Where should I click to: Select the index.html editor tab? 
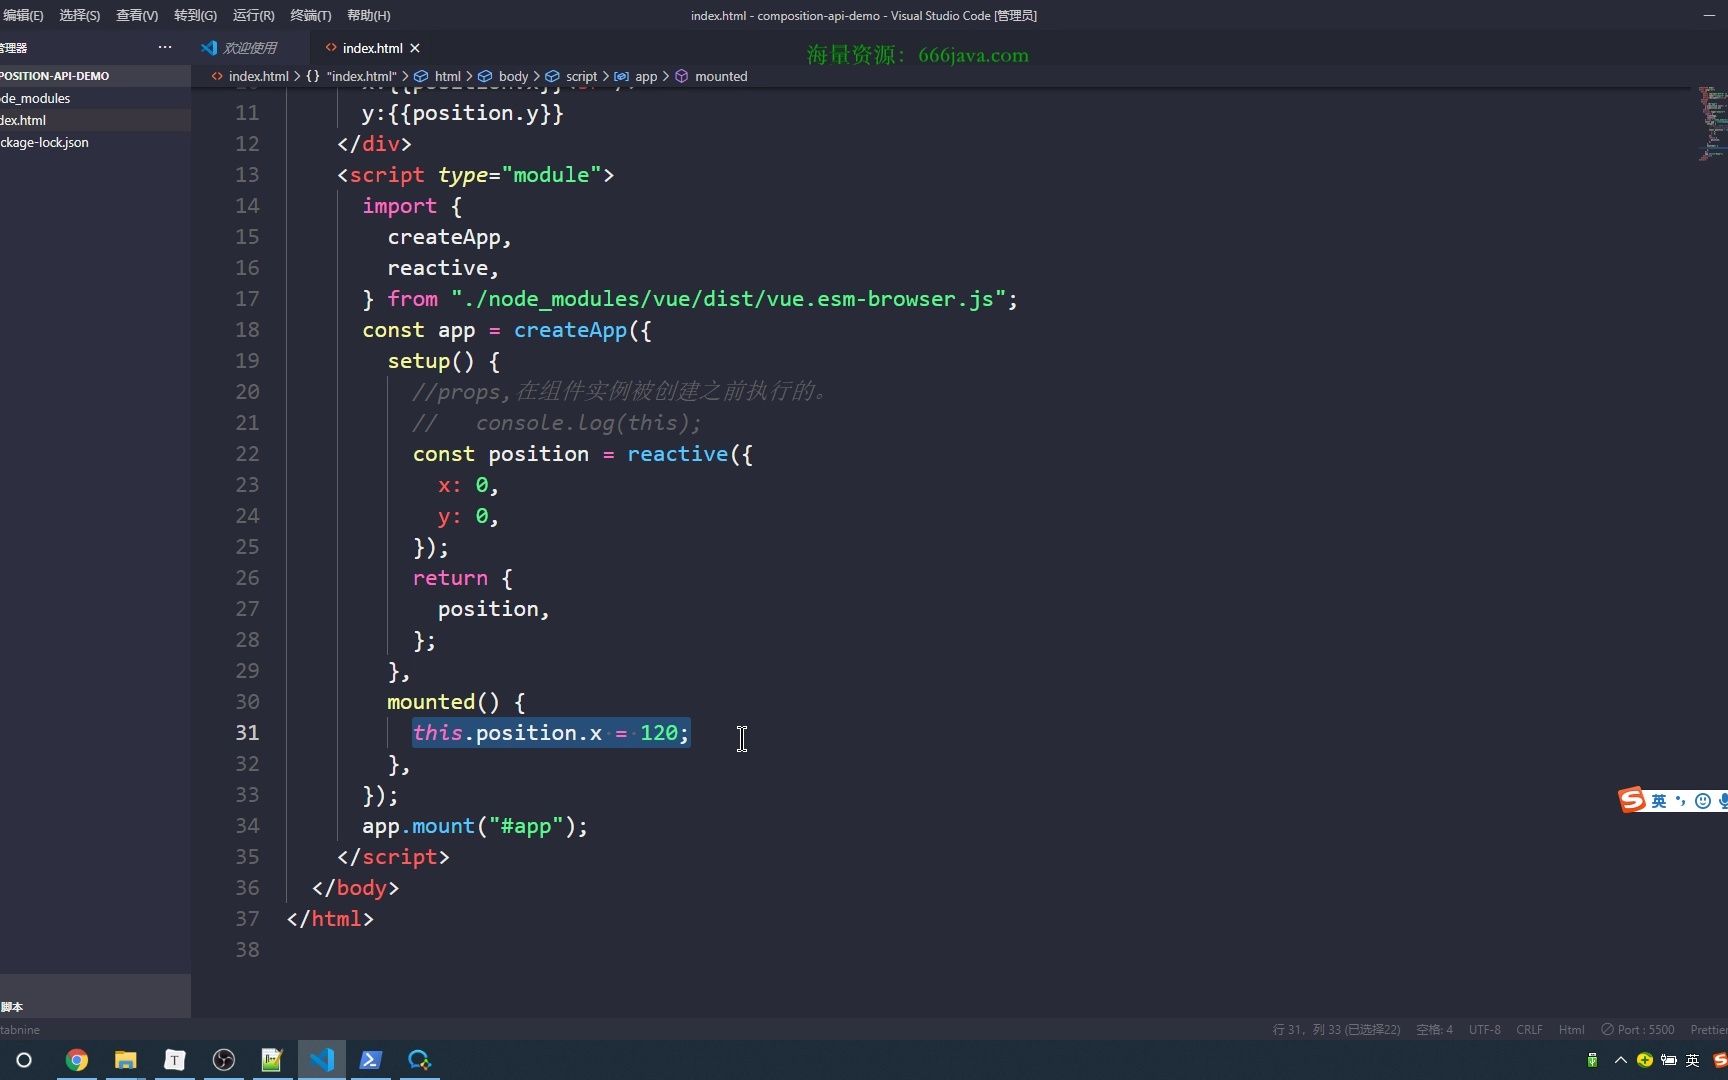point(372,48)
